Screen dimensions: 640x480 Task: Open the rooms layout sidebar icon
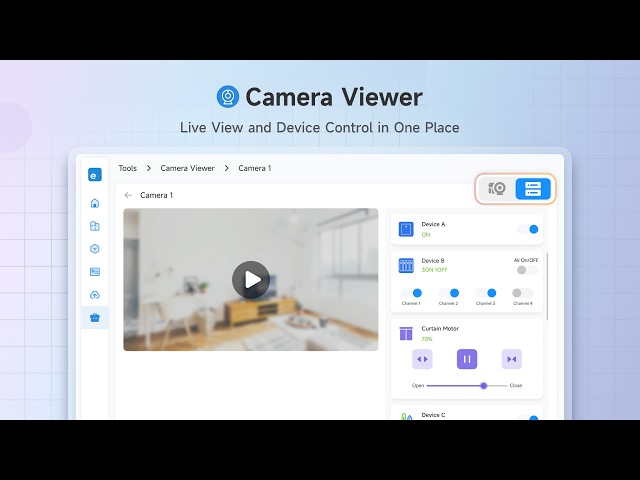[95, 226]
